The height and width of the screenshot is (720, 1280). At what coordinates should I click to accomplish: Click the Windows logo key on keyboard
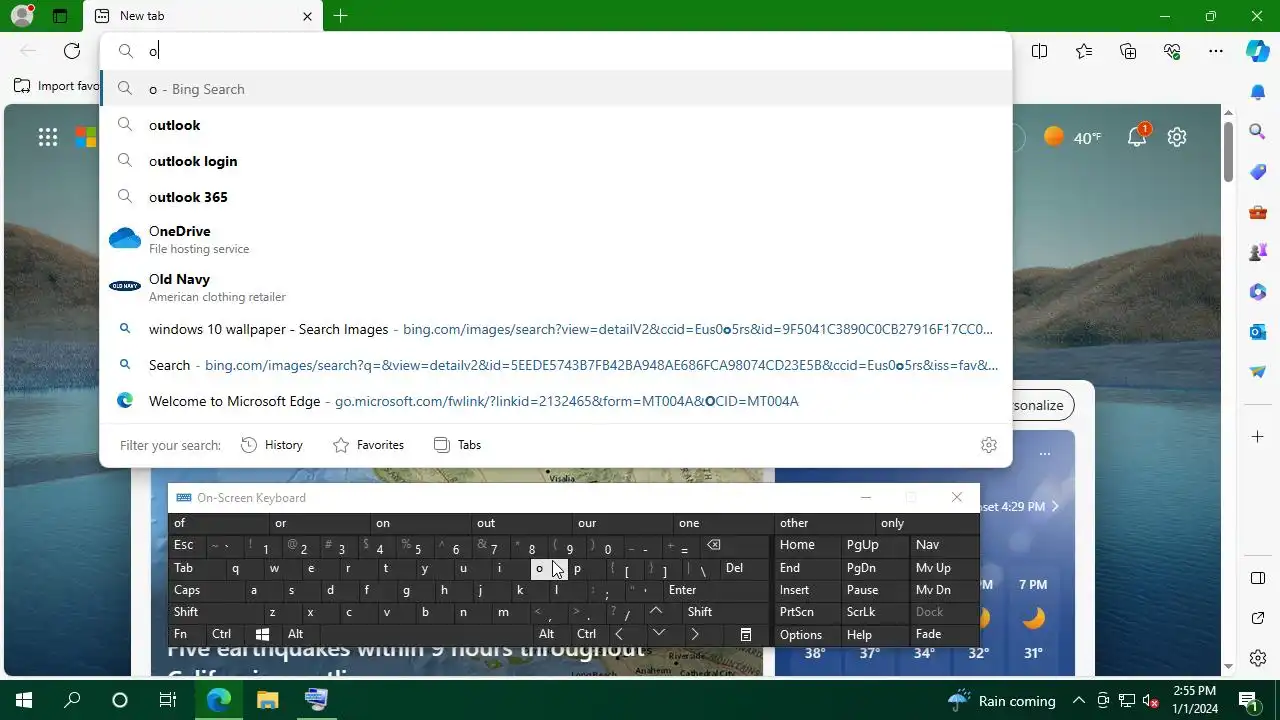[262, 634]
